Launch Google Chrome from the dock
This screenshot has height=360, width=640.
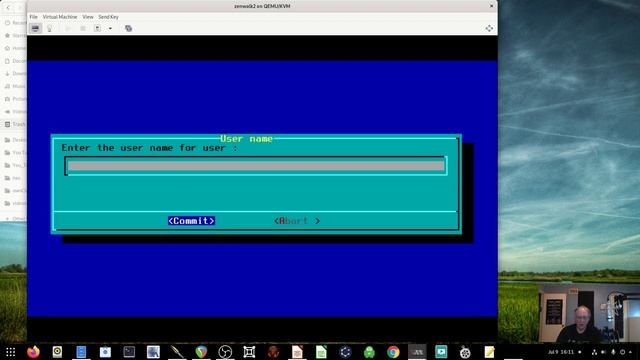[393, 352]
